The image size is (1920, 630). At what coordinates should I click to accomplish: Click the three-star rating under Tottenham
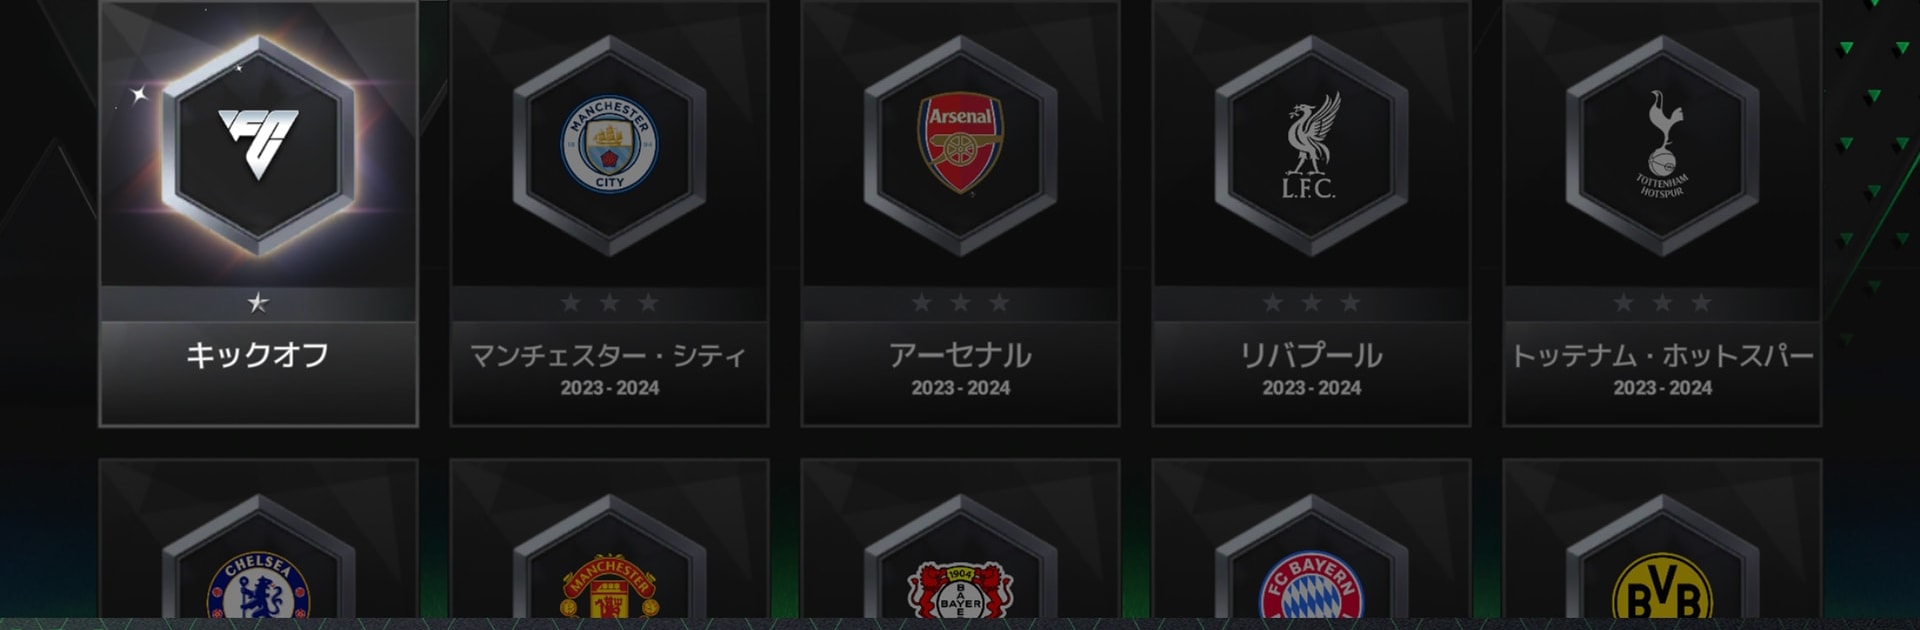[x=1662, y=302]
